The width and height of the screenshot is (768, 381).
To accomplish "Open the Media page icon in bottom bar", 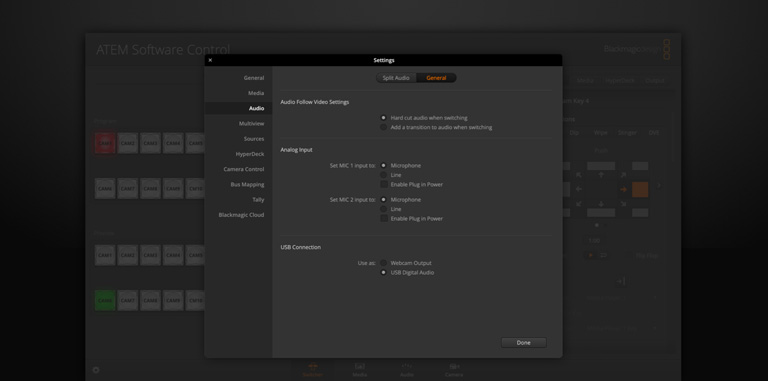I will pyautogui.click(x=360, y=370).
